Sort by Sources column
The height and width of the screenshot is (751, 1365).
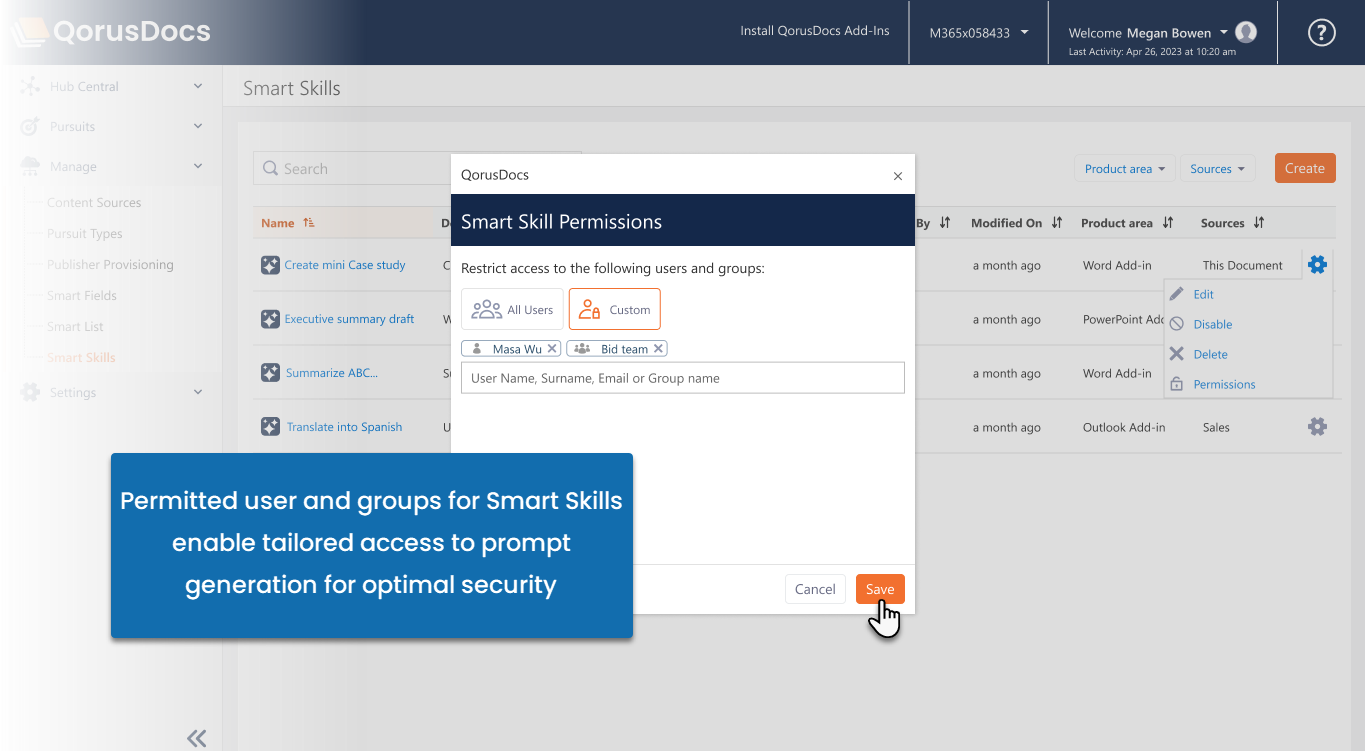(x=1259, y=223)
